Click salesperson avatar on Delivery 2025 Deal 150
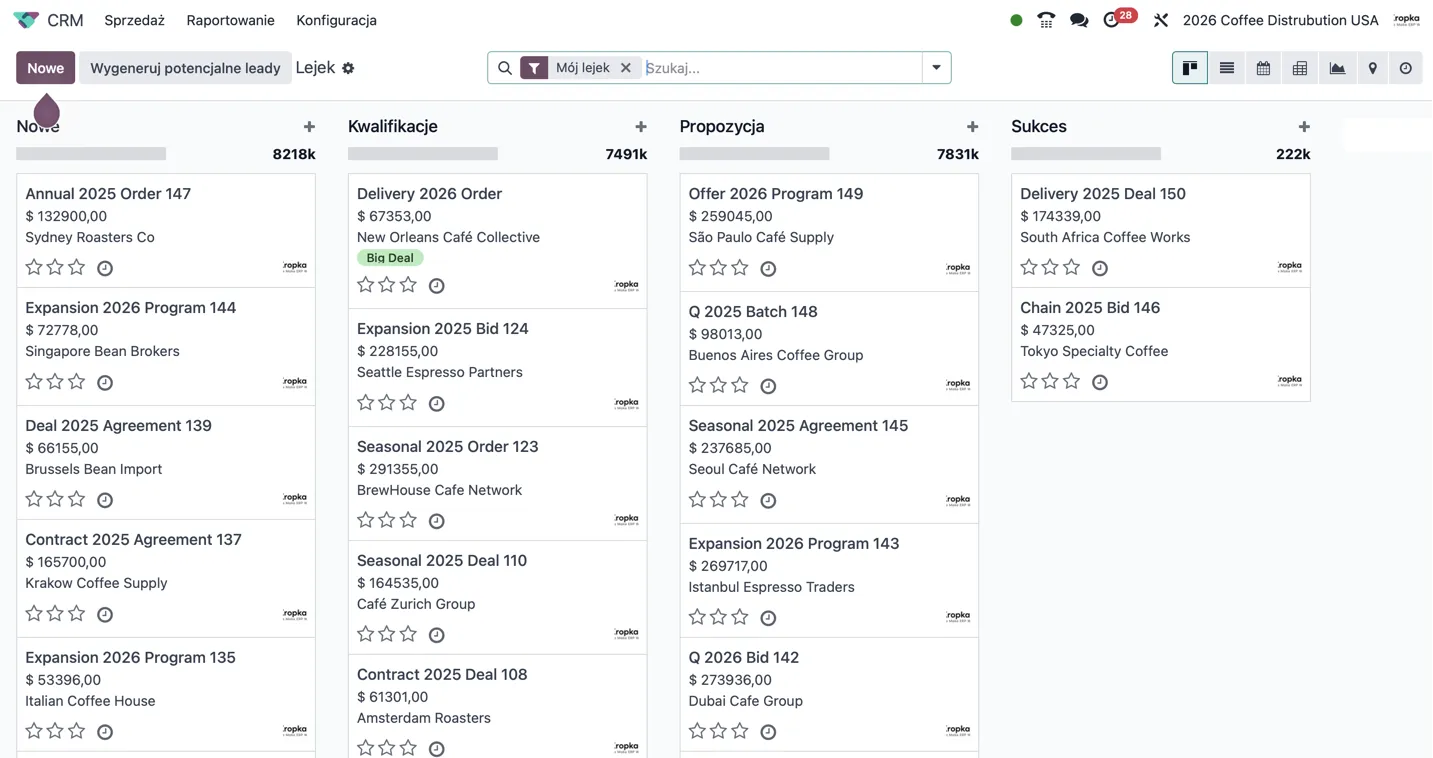The image size is (1433, 758). tap(1290, 267)
